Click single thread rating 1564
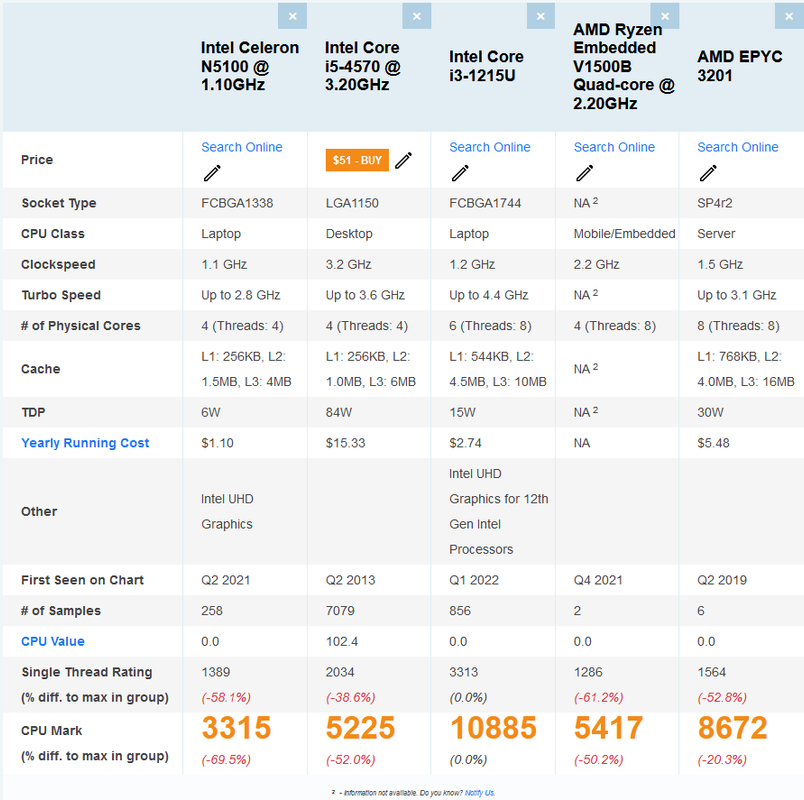804x800 pixels. [712, 672]
